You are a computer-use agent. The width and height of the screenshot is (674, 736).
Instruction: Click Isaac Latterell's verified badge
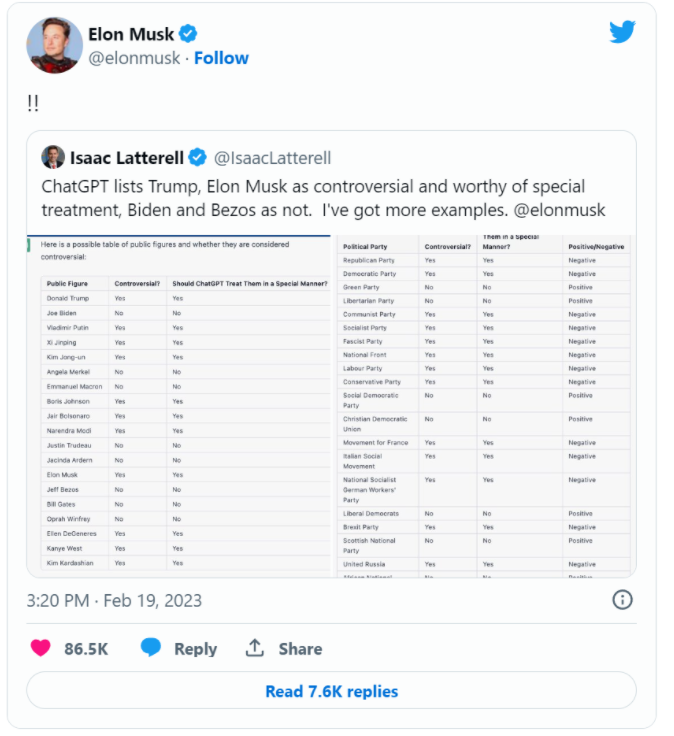click(197, 157)
